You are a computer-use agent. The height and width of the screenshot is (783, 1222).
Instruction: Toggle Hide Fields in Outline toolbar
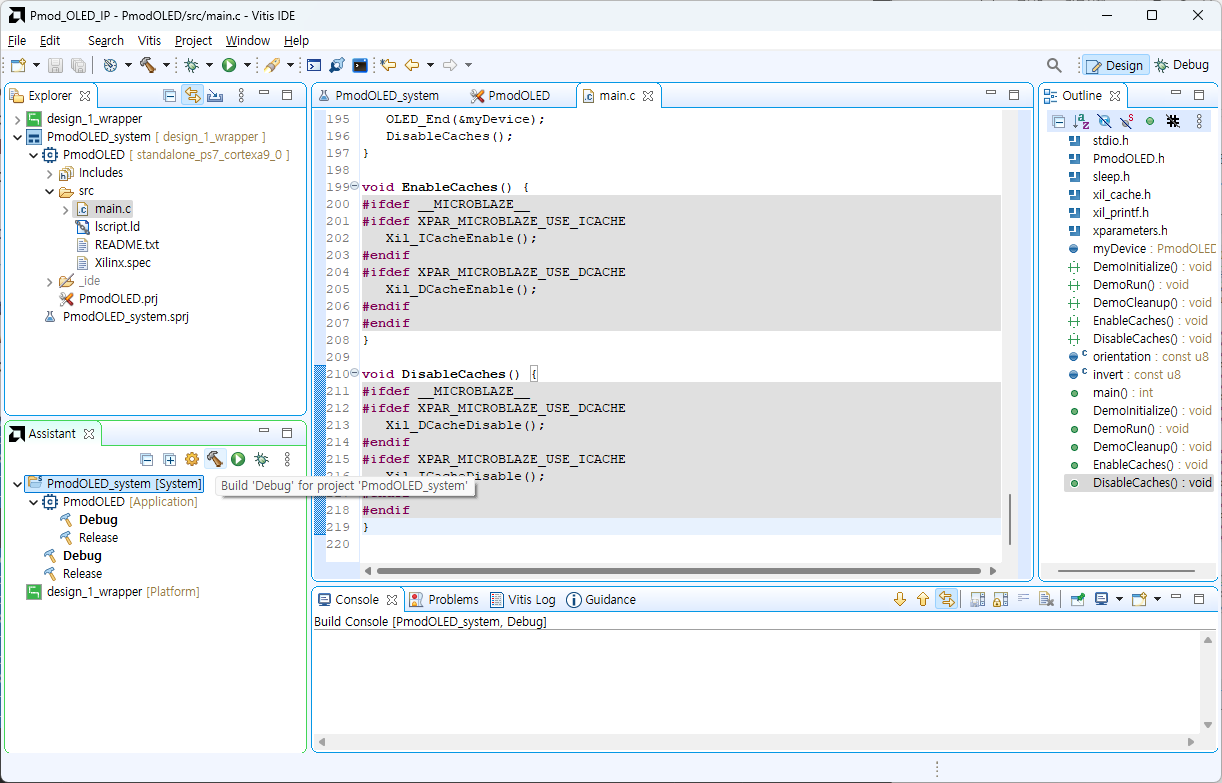click(1104, 121)
